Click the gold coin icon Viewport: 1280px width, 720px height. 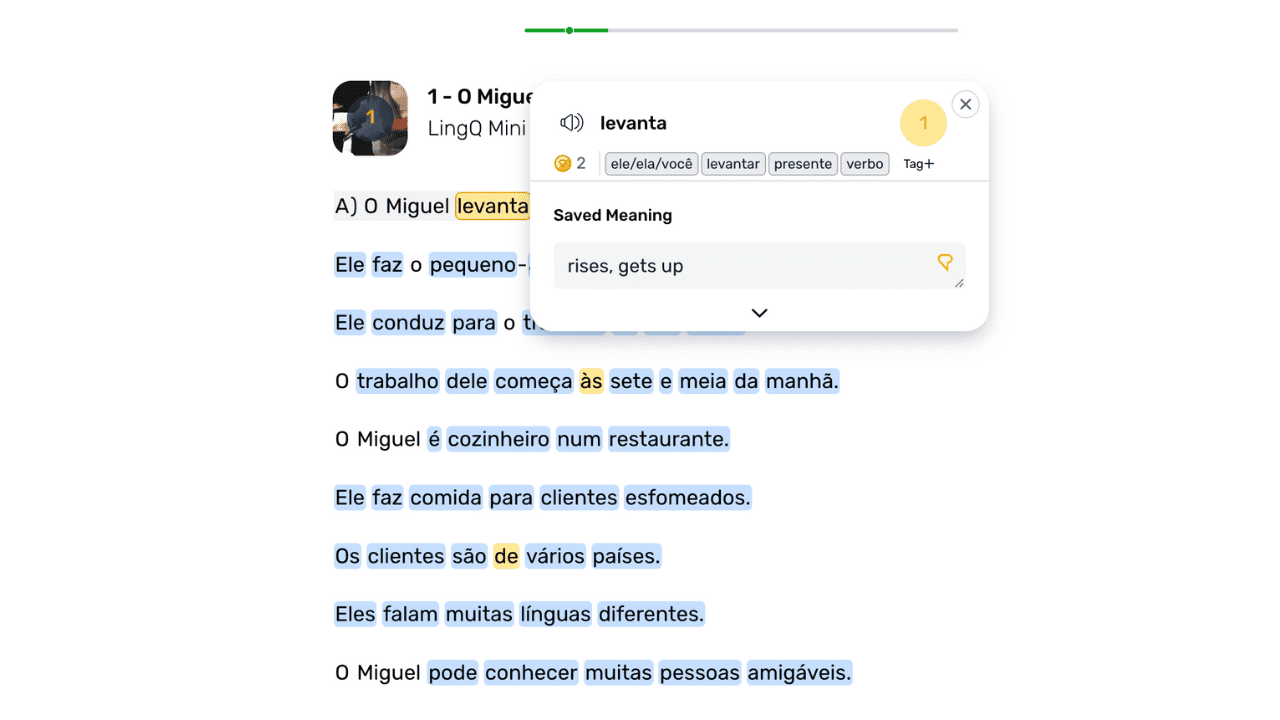tap(562, 163)
